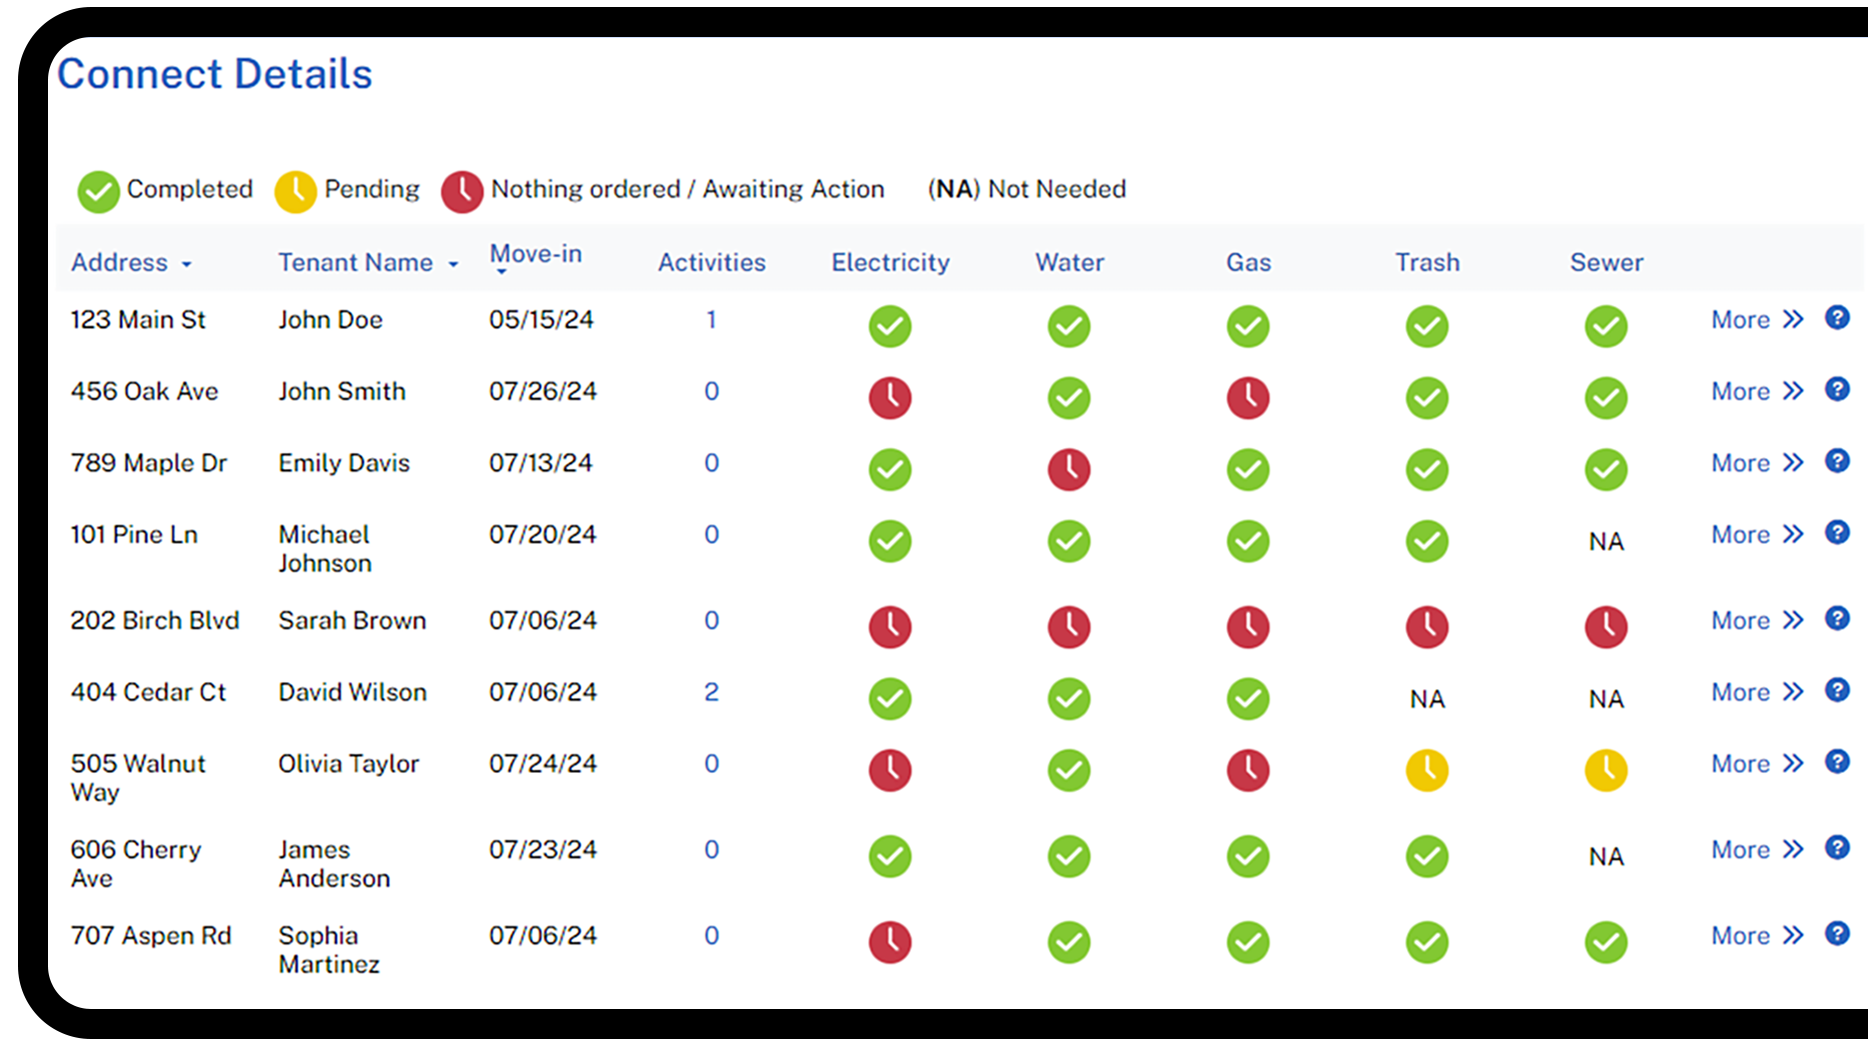
Task: Click move-in date 07/26/24
Action: coord(542,391)
